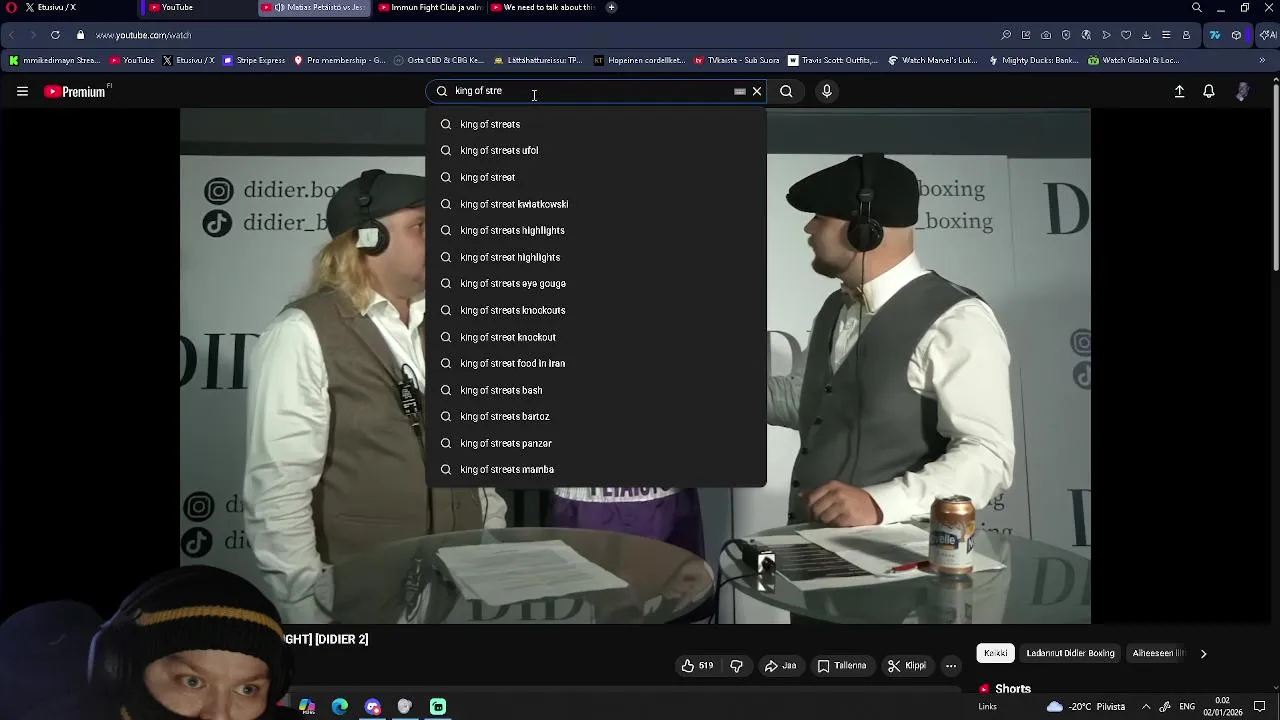Viewport: 1280px width, 720px height.
Task: Select suggestion 'king of streets bartoz'
Action: pyautogui.click(x=596, y=416)
